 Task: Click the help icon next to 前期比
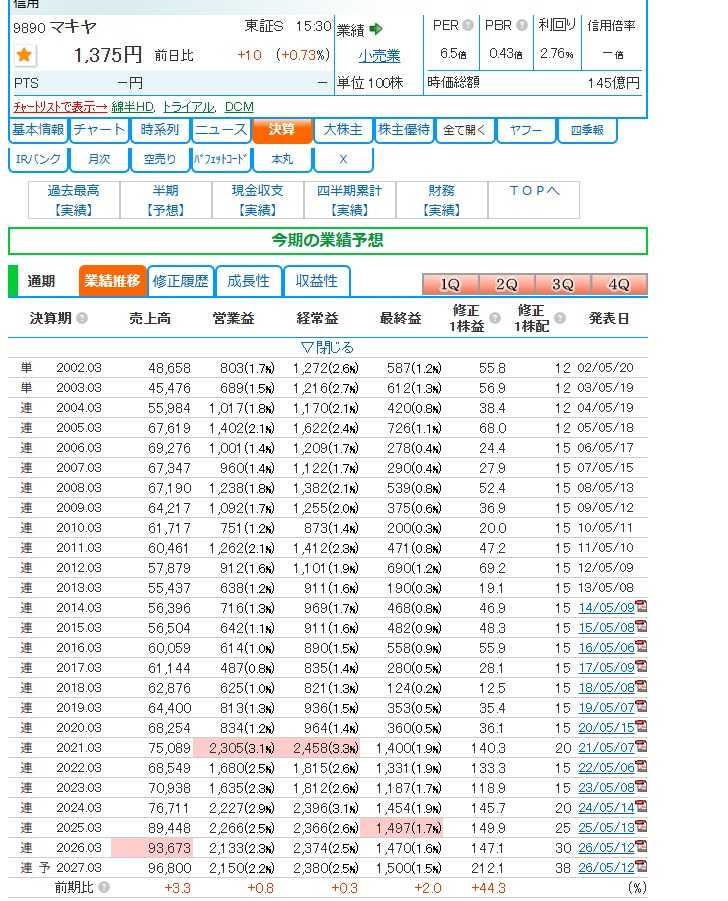104,887
